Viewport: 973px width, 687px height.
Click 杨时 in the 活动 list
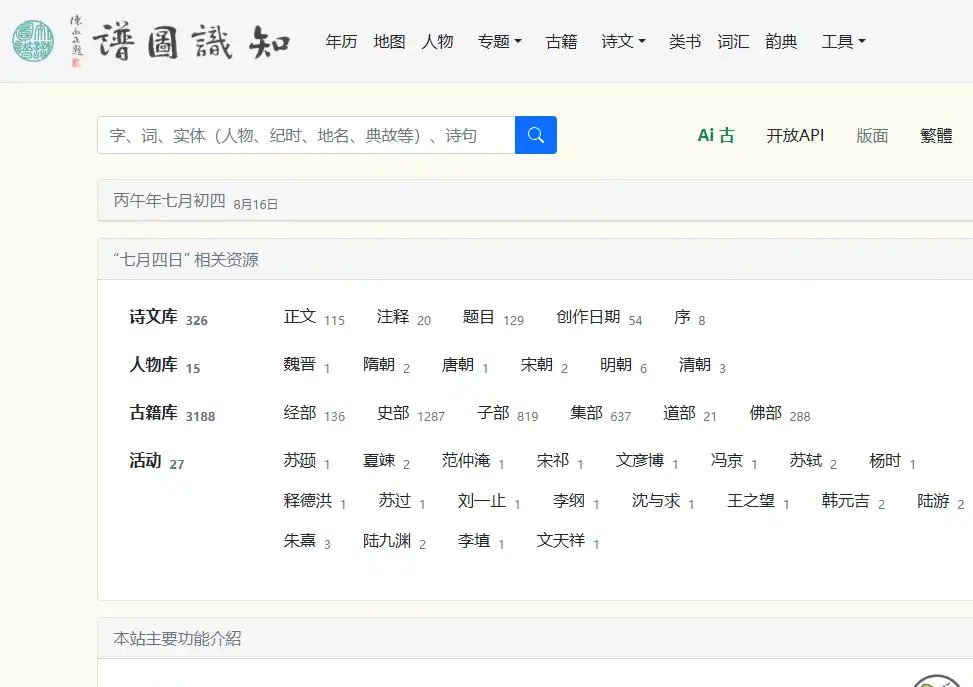click(886, 460)
